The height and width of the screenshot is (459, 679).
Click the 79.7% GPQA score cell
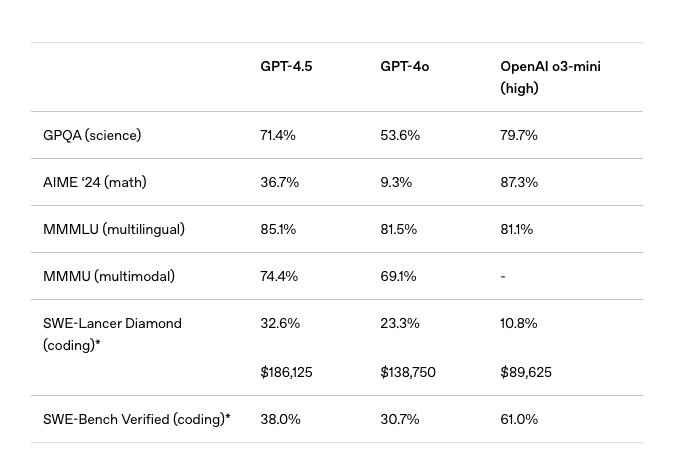coord(519,135)
